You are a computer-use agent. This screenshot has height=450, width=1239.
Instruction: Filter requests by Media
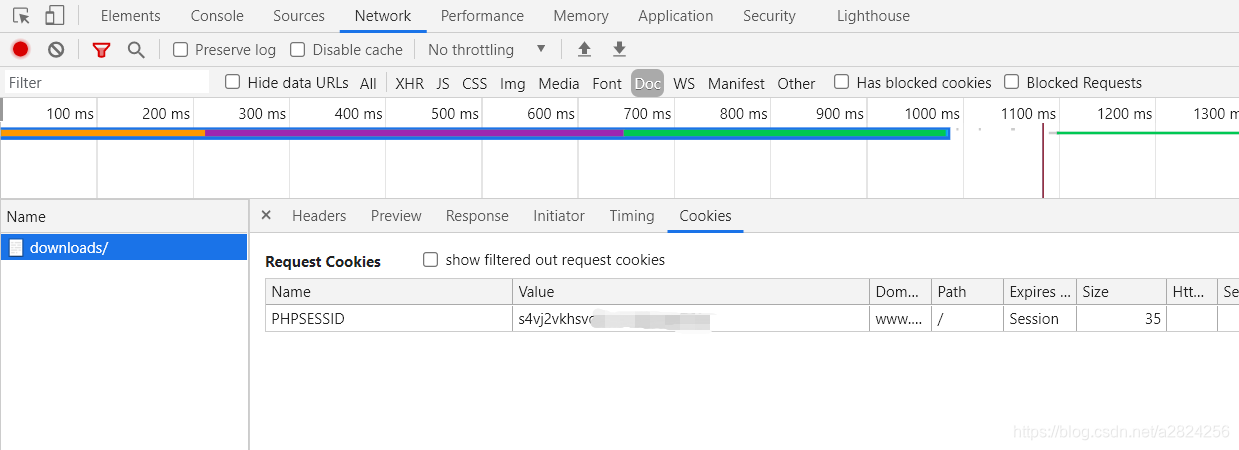coord(559,83)
